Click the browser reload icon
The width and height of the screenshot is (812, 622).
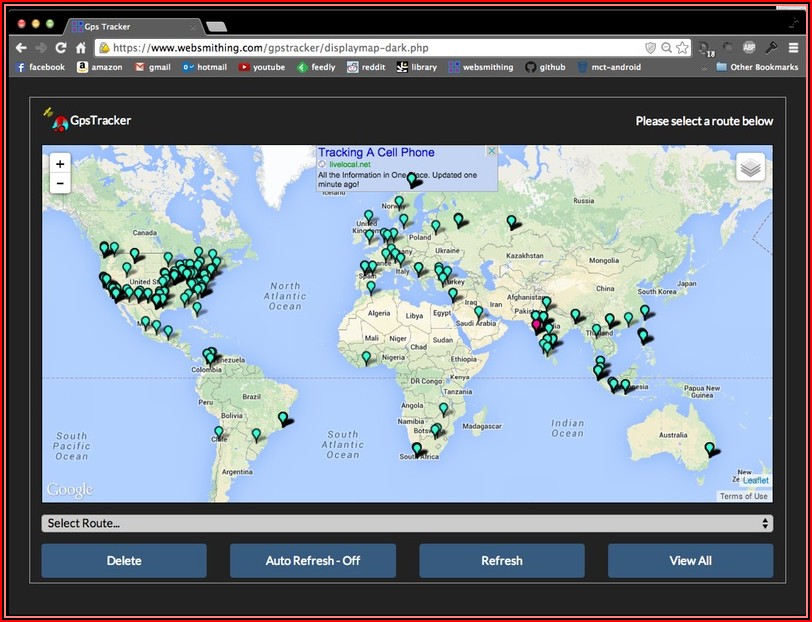(x=61, y=48)
